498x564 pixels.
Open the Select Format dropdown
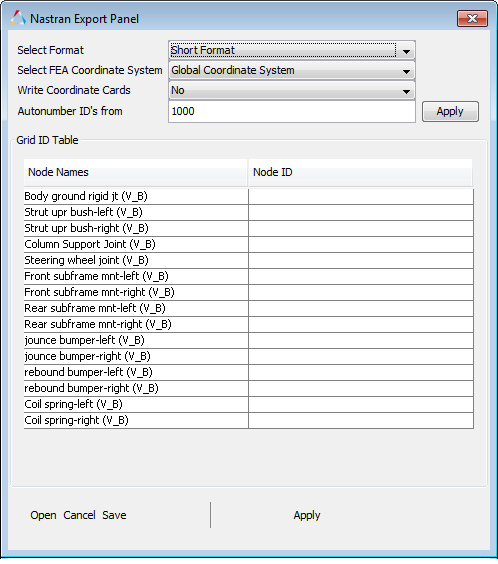[x=292, y=50]
